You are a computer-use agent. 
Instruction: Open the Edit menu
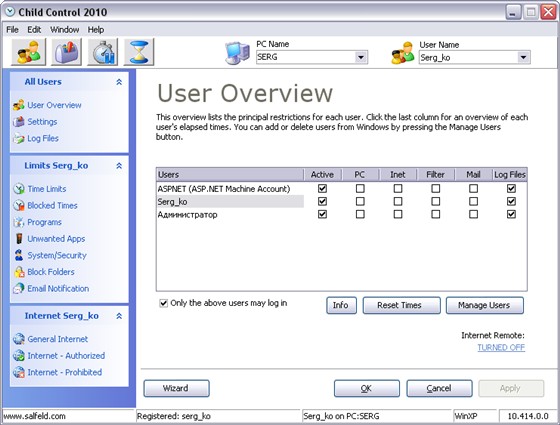(x=34, y=30)
